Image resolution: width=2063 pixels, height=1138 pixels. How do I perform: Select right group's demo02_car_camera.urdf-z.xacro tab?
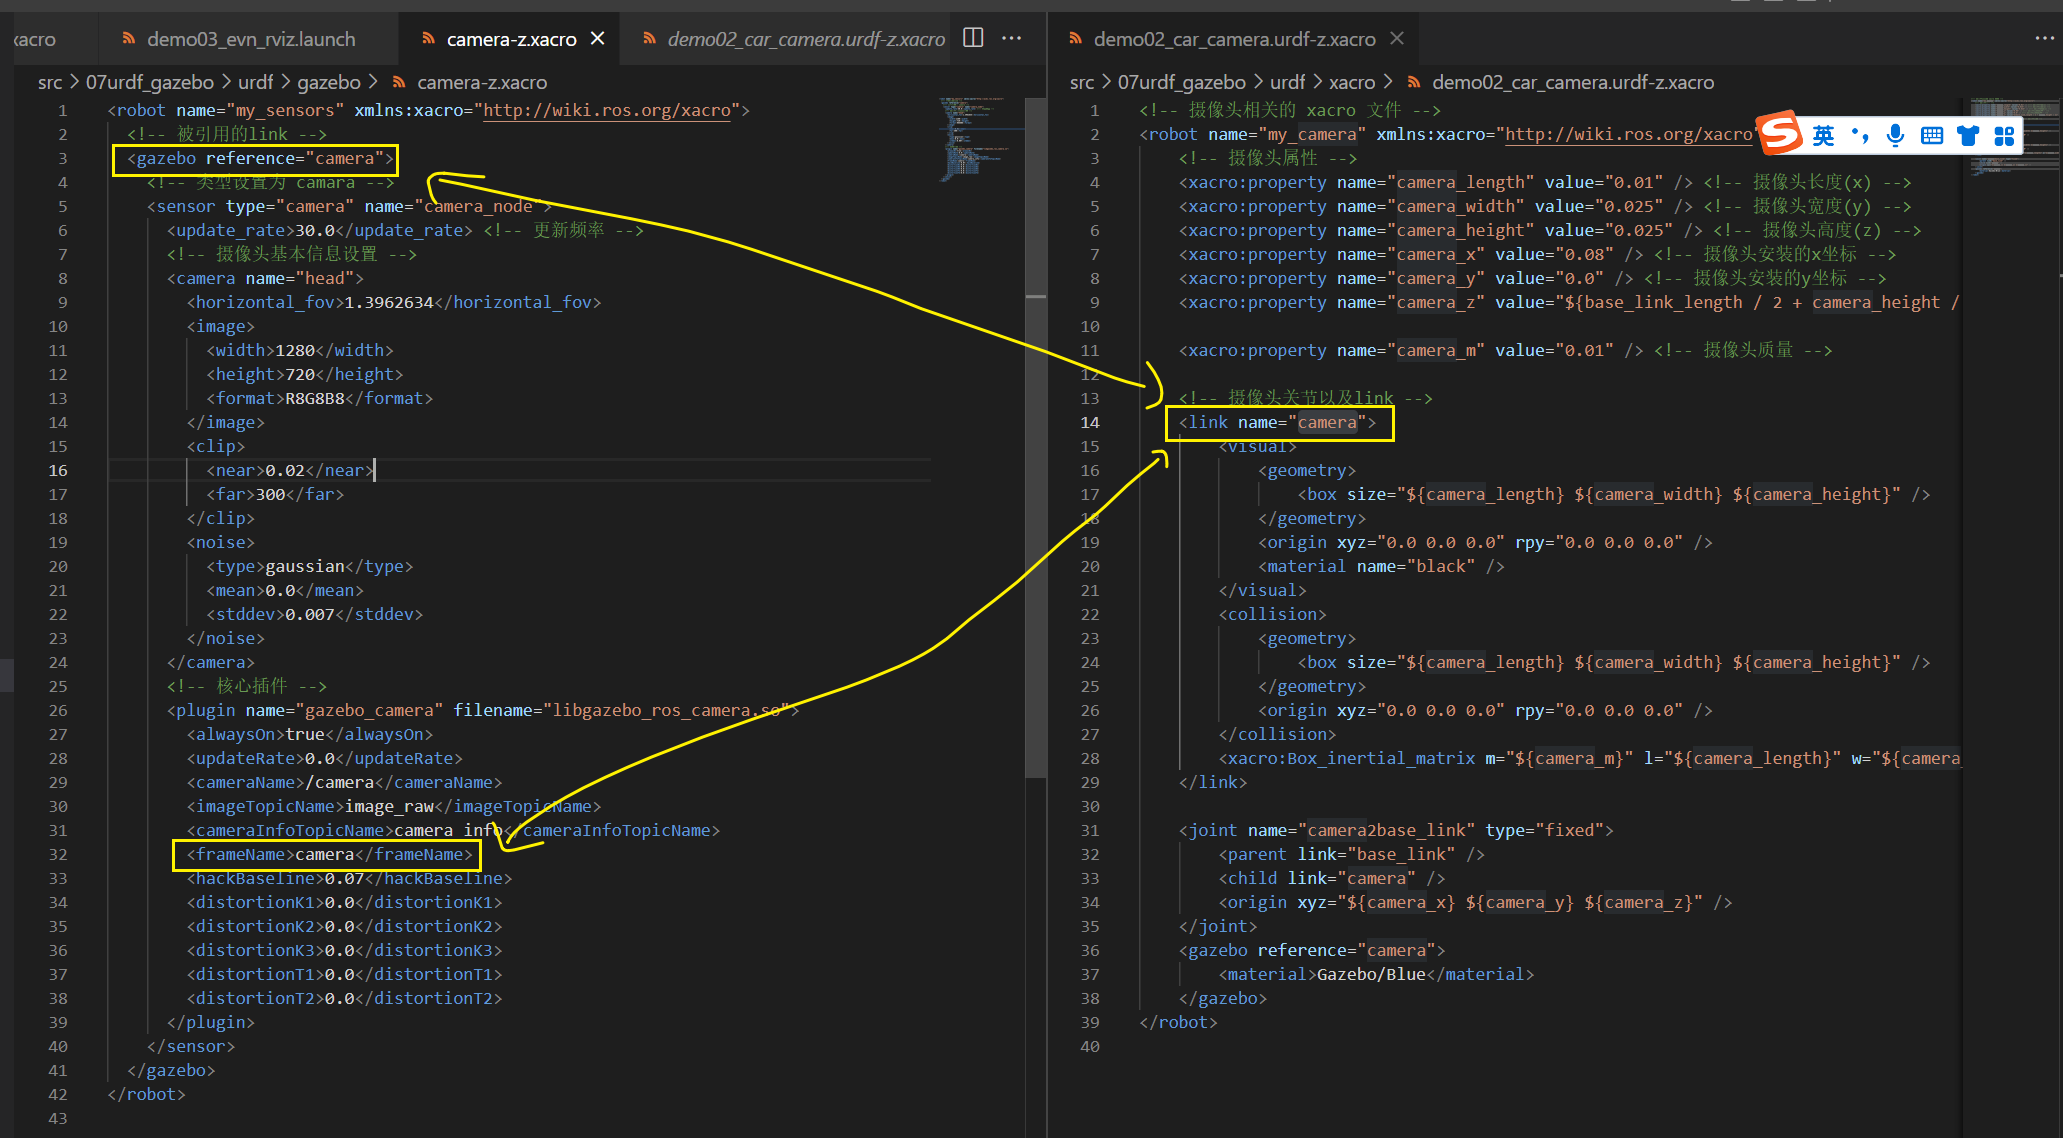coord(1234,39)
